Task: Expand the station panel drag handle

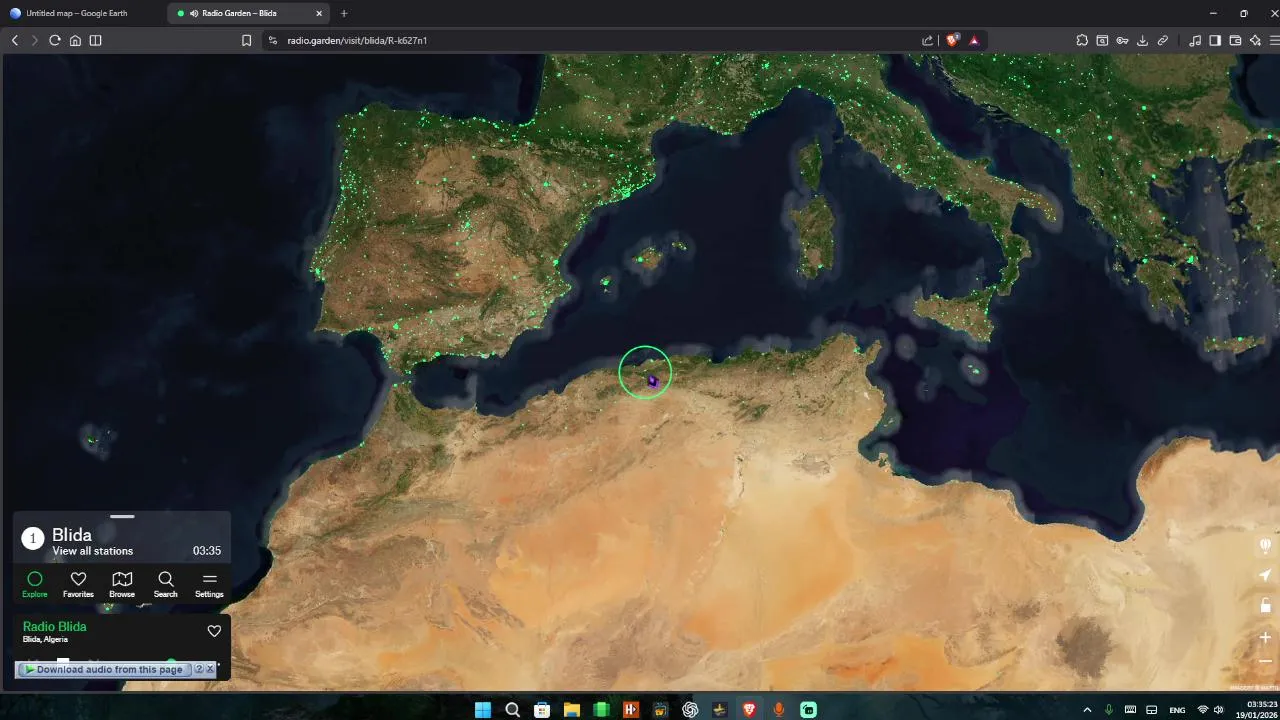Action: point(122,516)
